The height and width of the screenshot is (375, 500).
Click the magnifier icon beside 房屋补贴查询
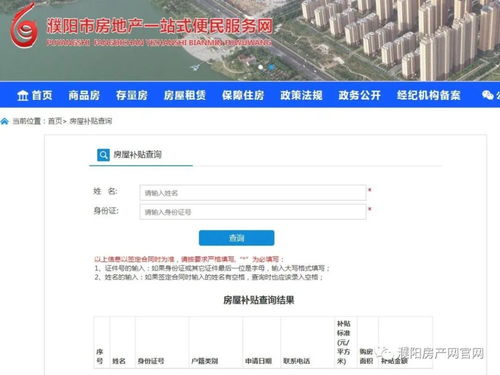coord(103,155)
